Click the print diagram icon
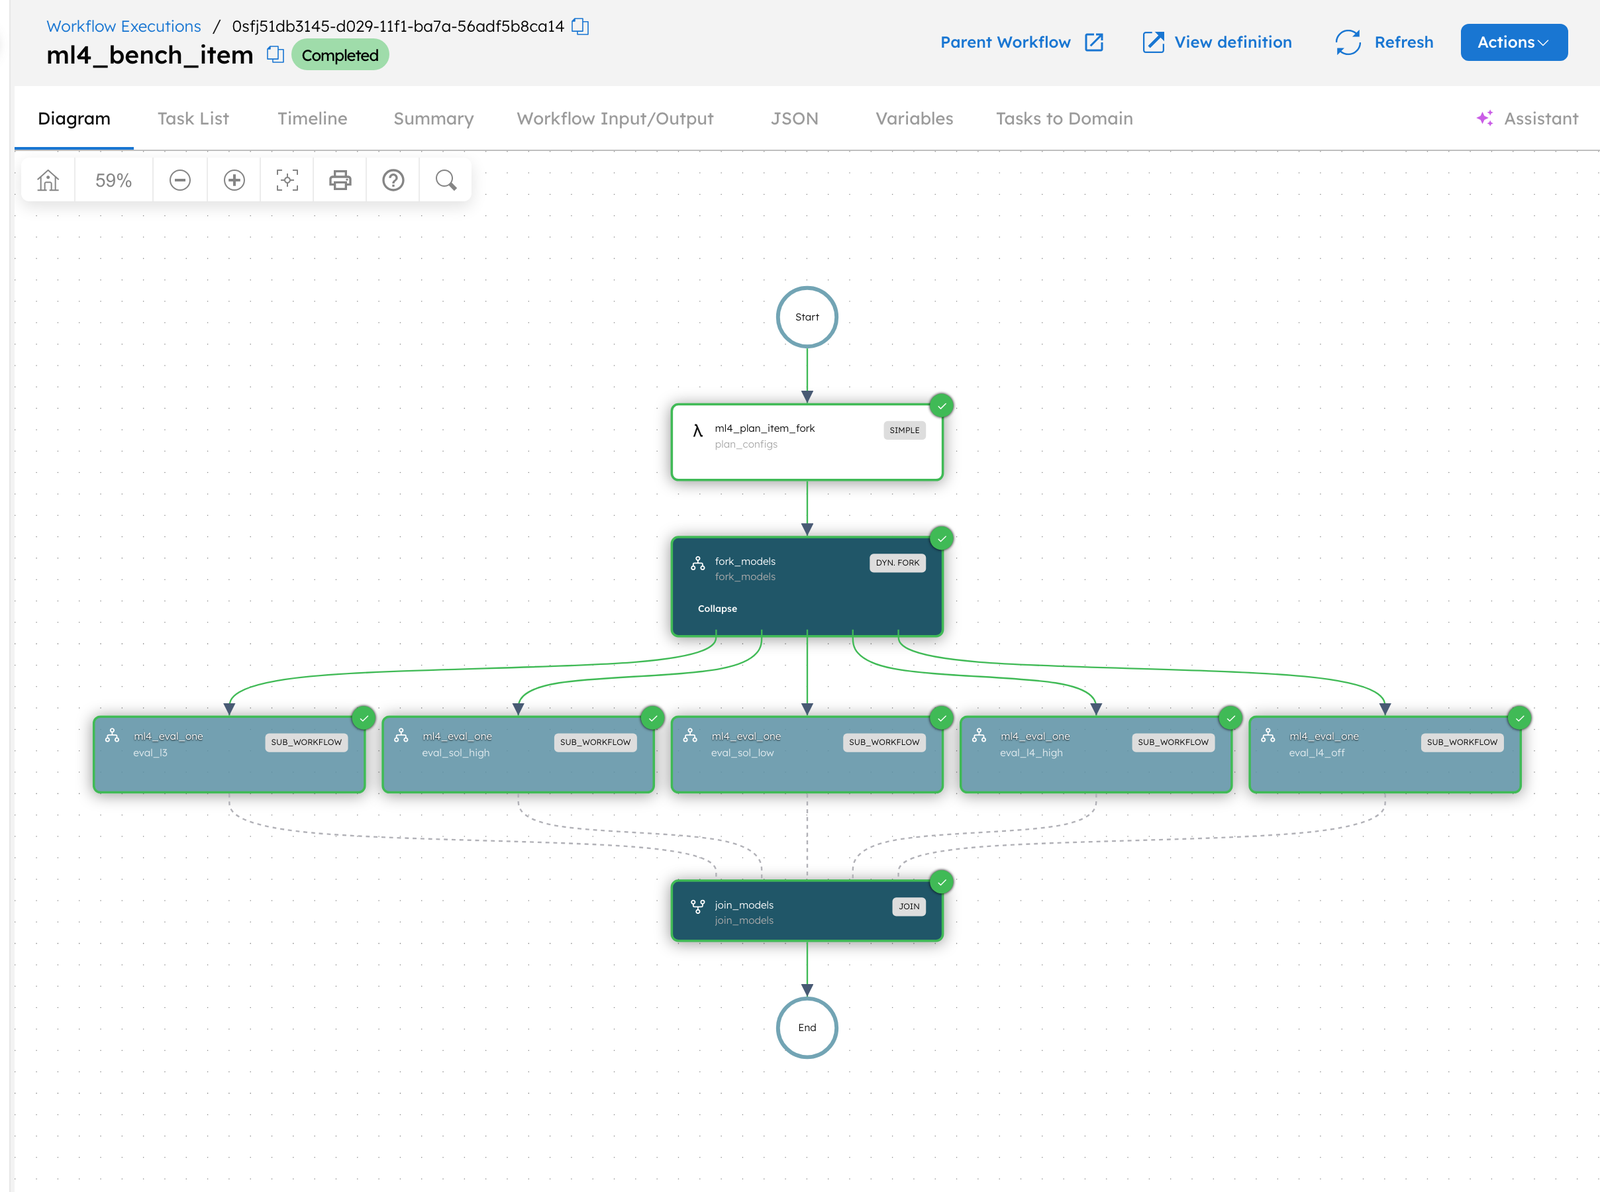The image size is (1600, 1192). coord(340,180)
